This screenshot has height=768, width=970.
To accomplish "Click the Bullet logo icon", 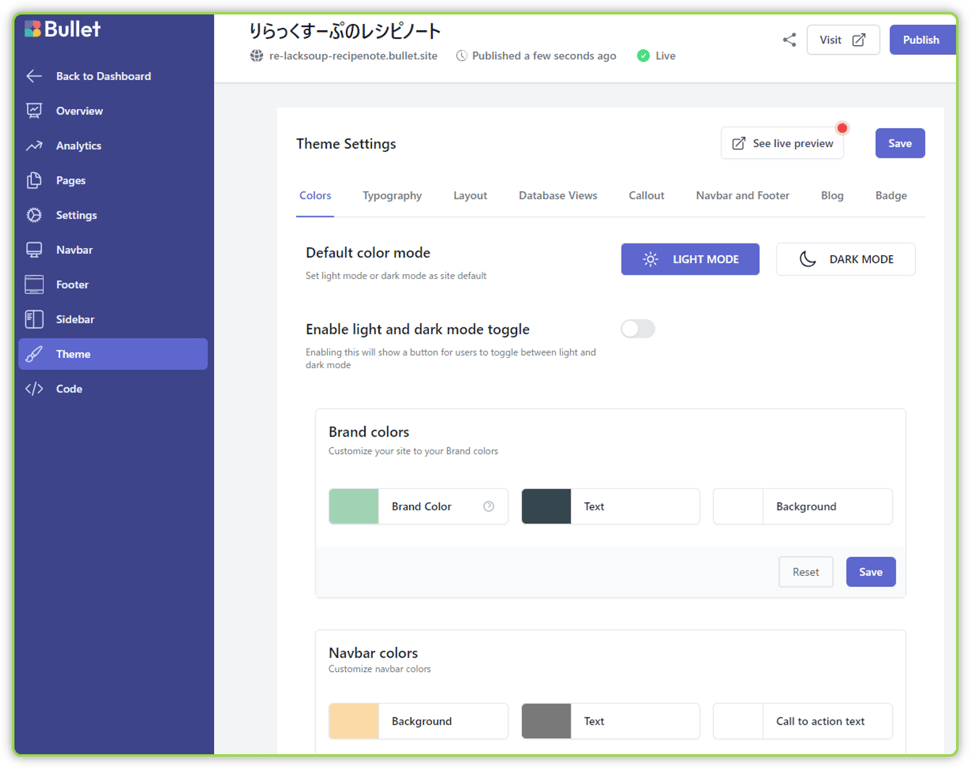I will coord(33,28).
